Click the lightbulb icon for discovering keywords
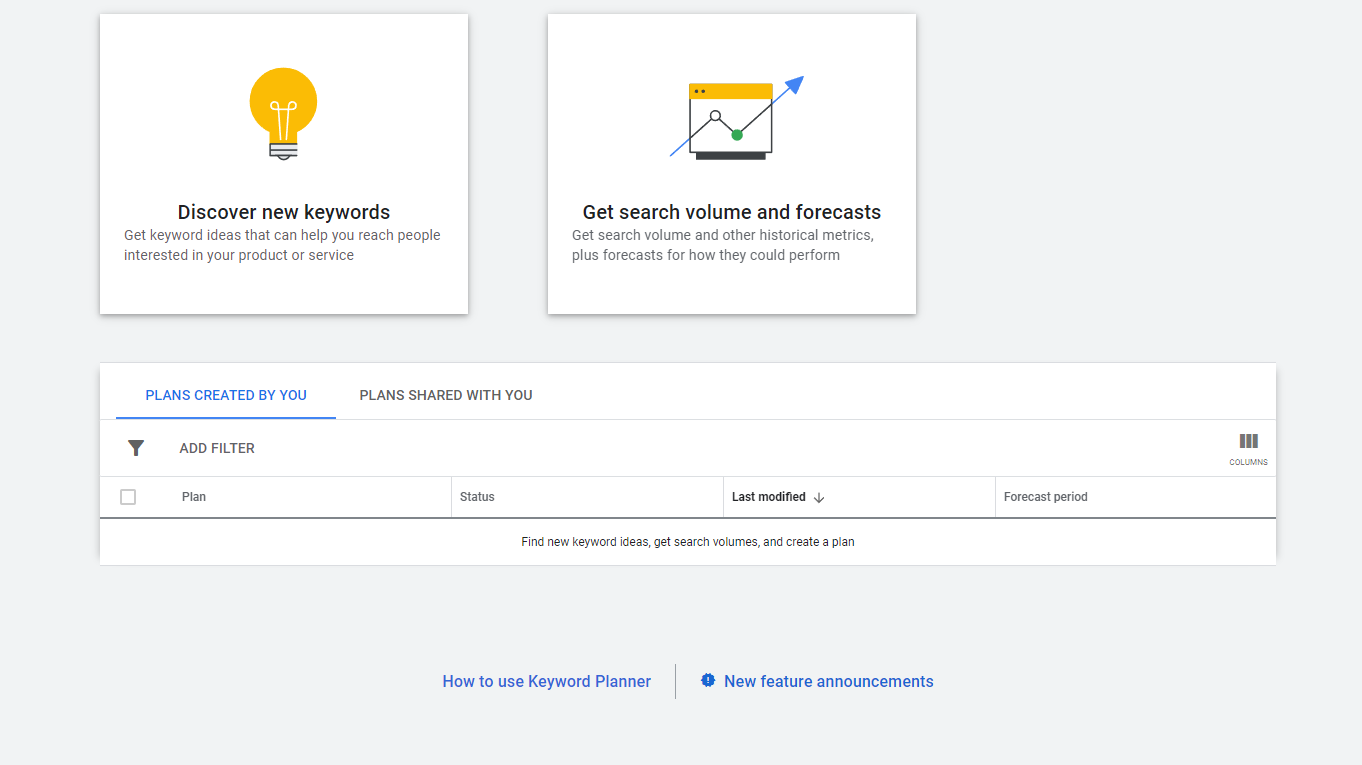 (283, 113)
